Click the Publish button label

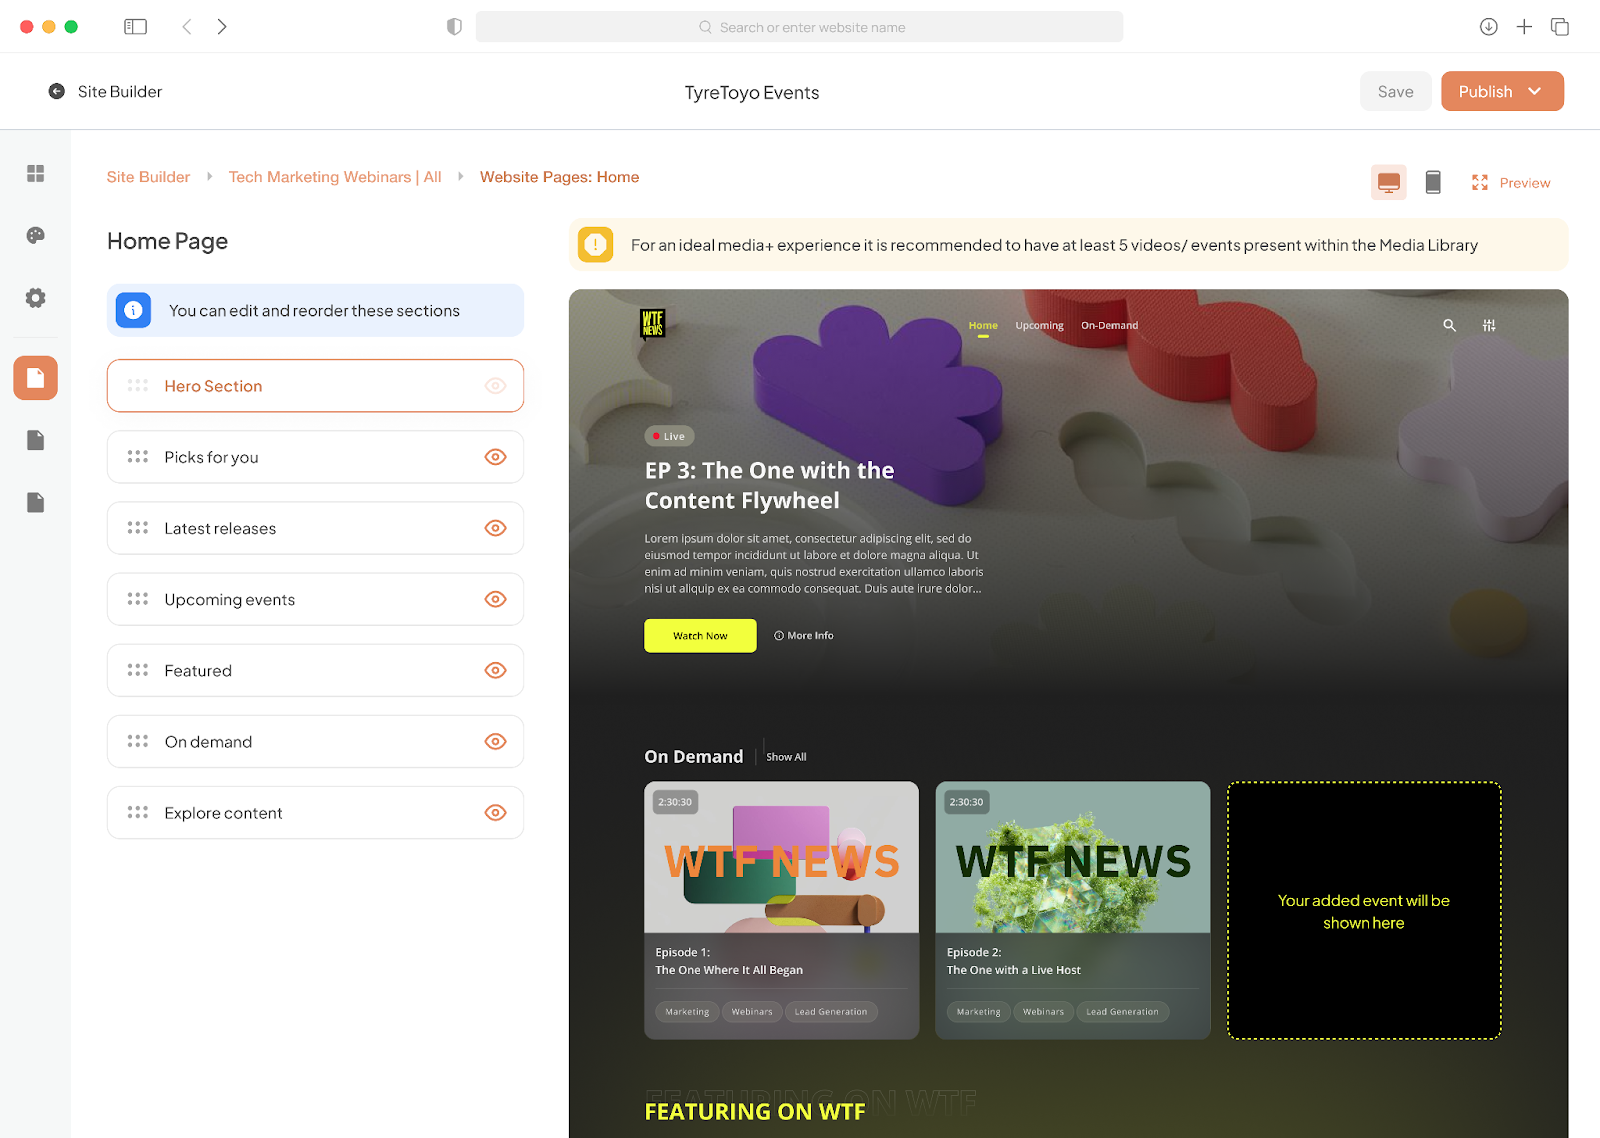click(x=1485, y=91)
